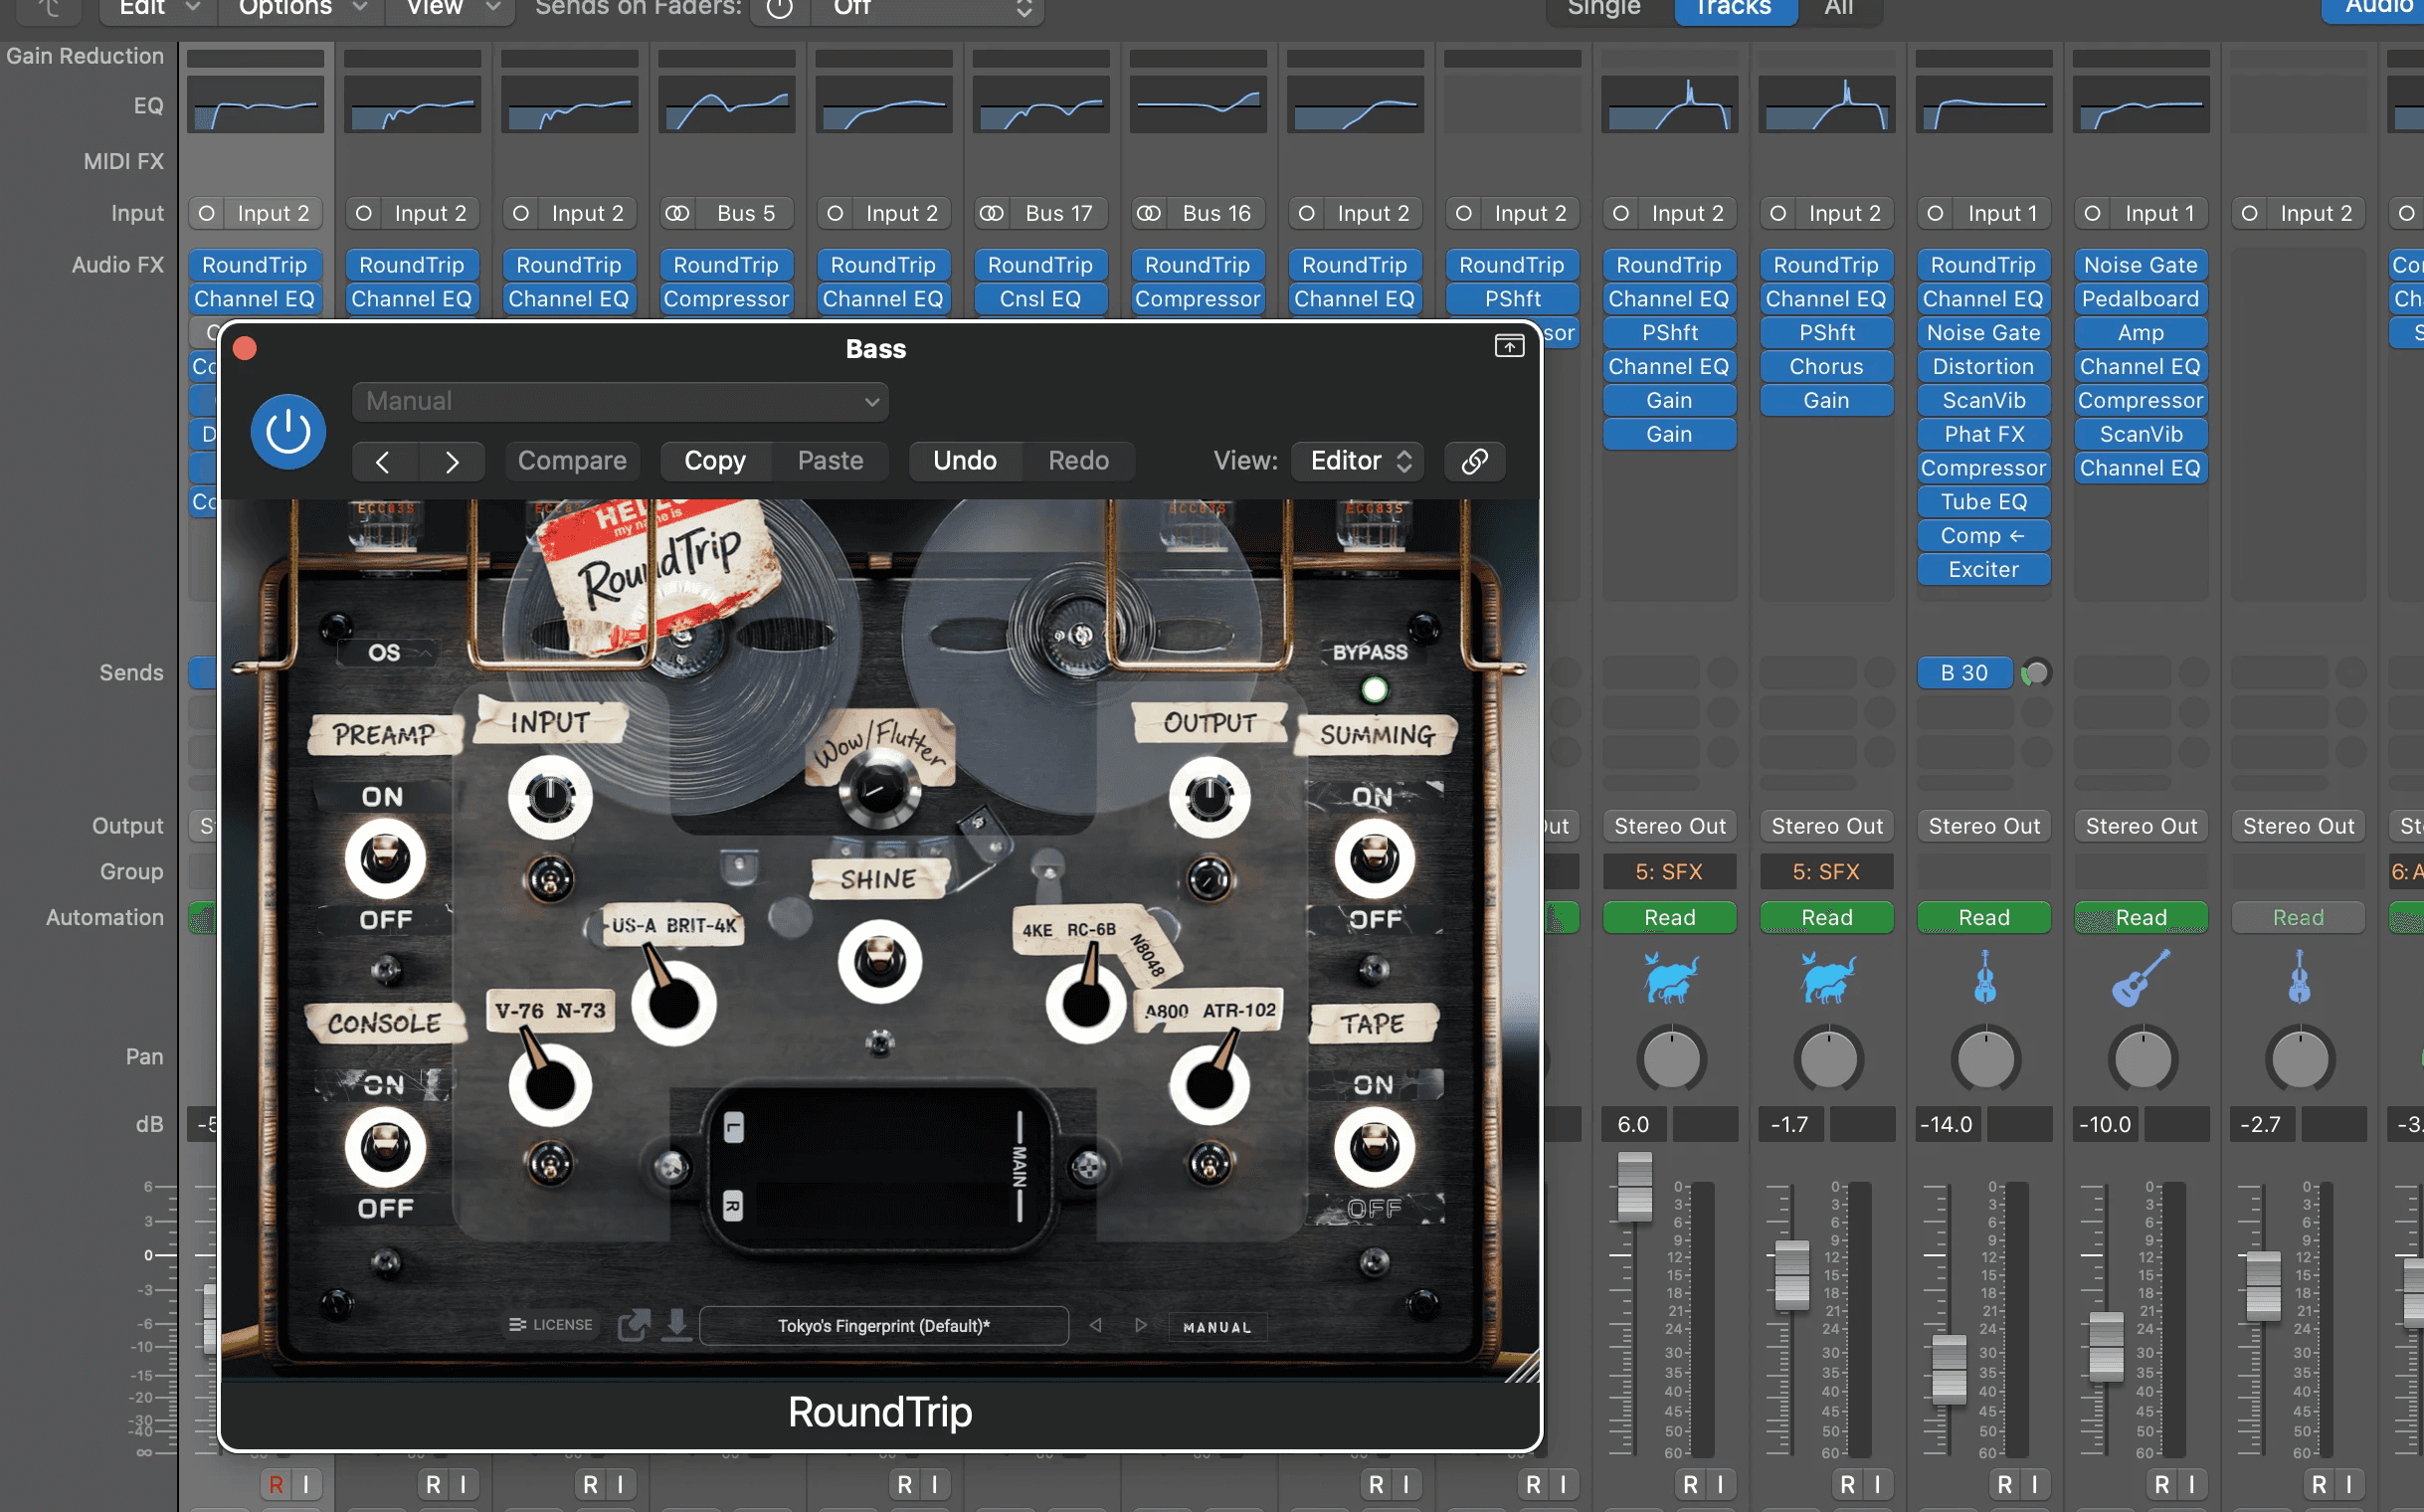Switch to the Single mixer tab

pyautogui.click(x=1604, y=8)
